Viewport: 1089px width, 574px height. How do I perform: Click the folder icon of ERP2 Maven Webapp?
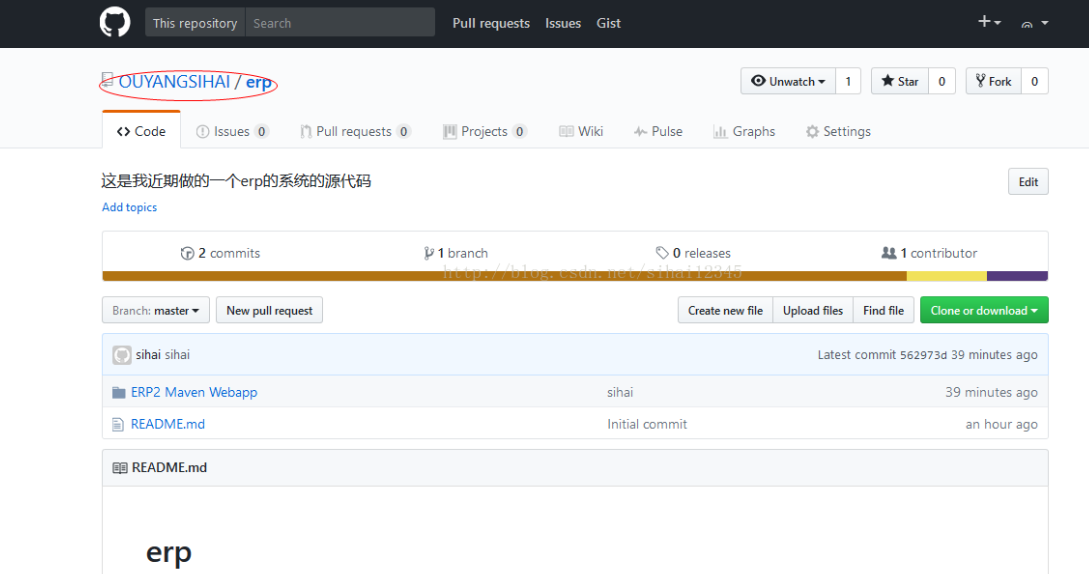pos(119,393)
